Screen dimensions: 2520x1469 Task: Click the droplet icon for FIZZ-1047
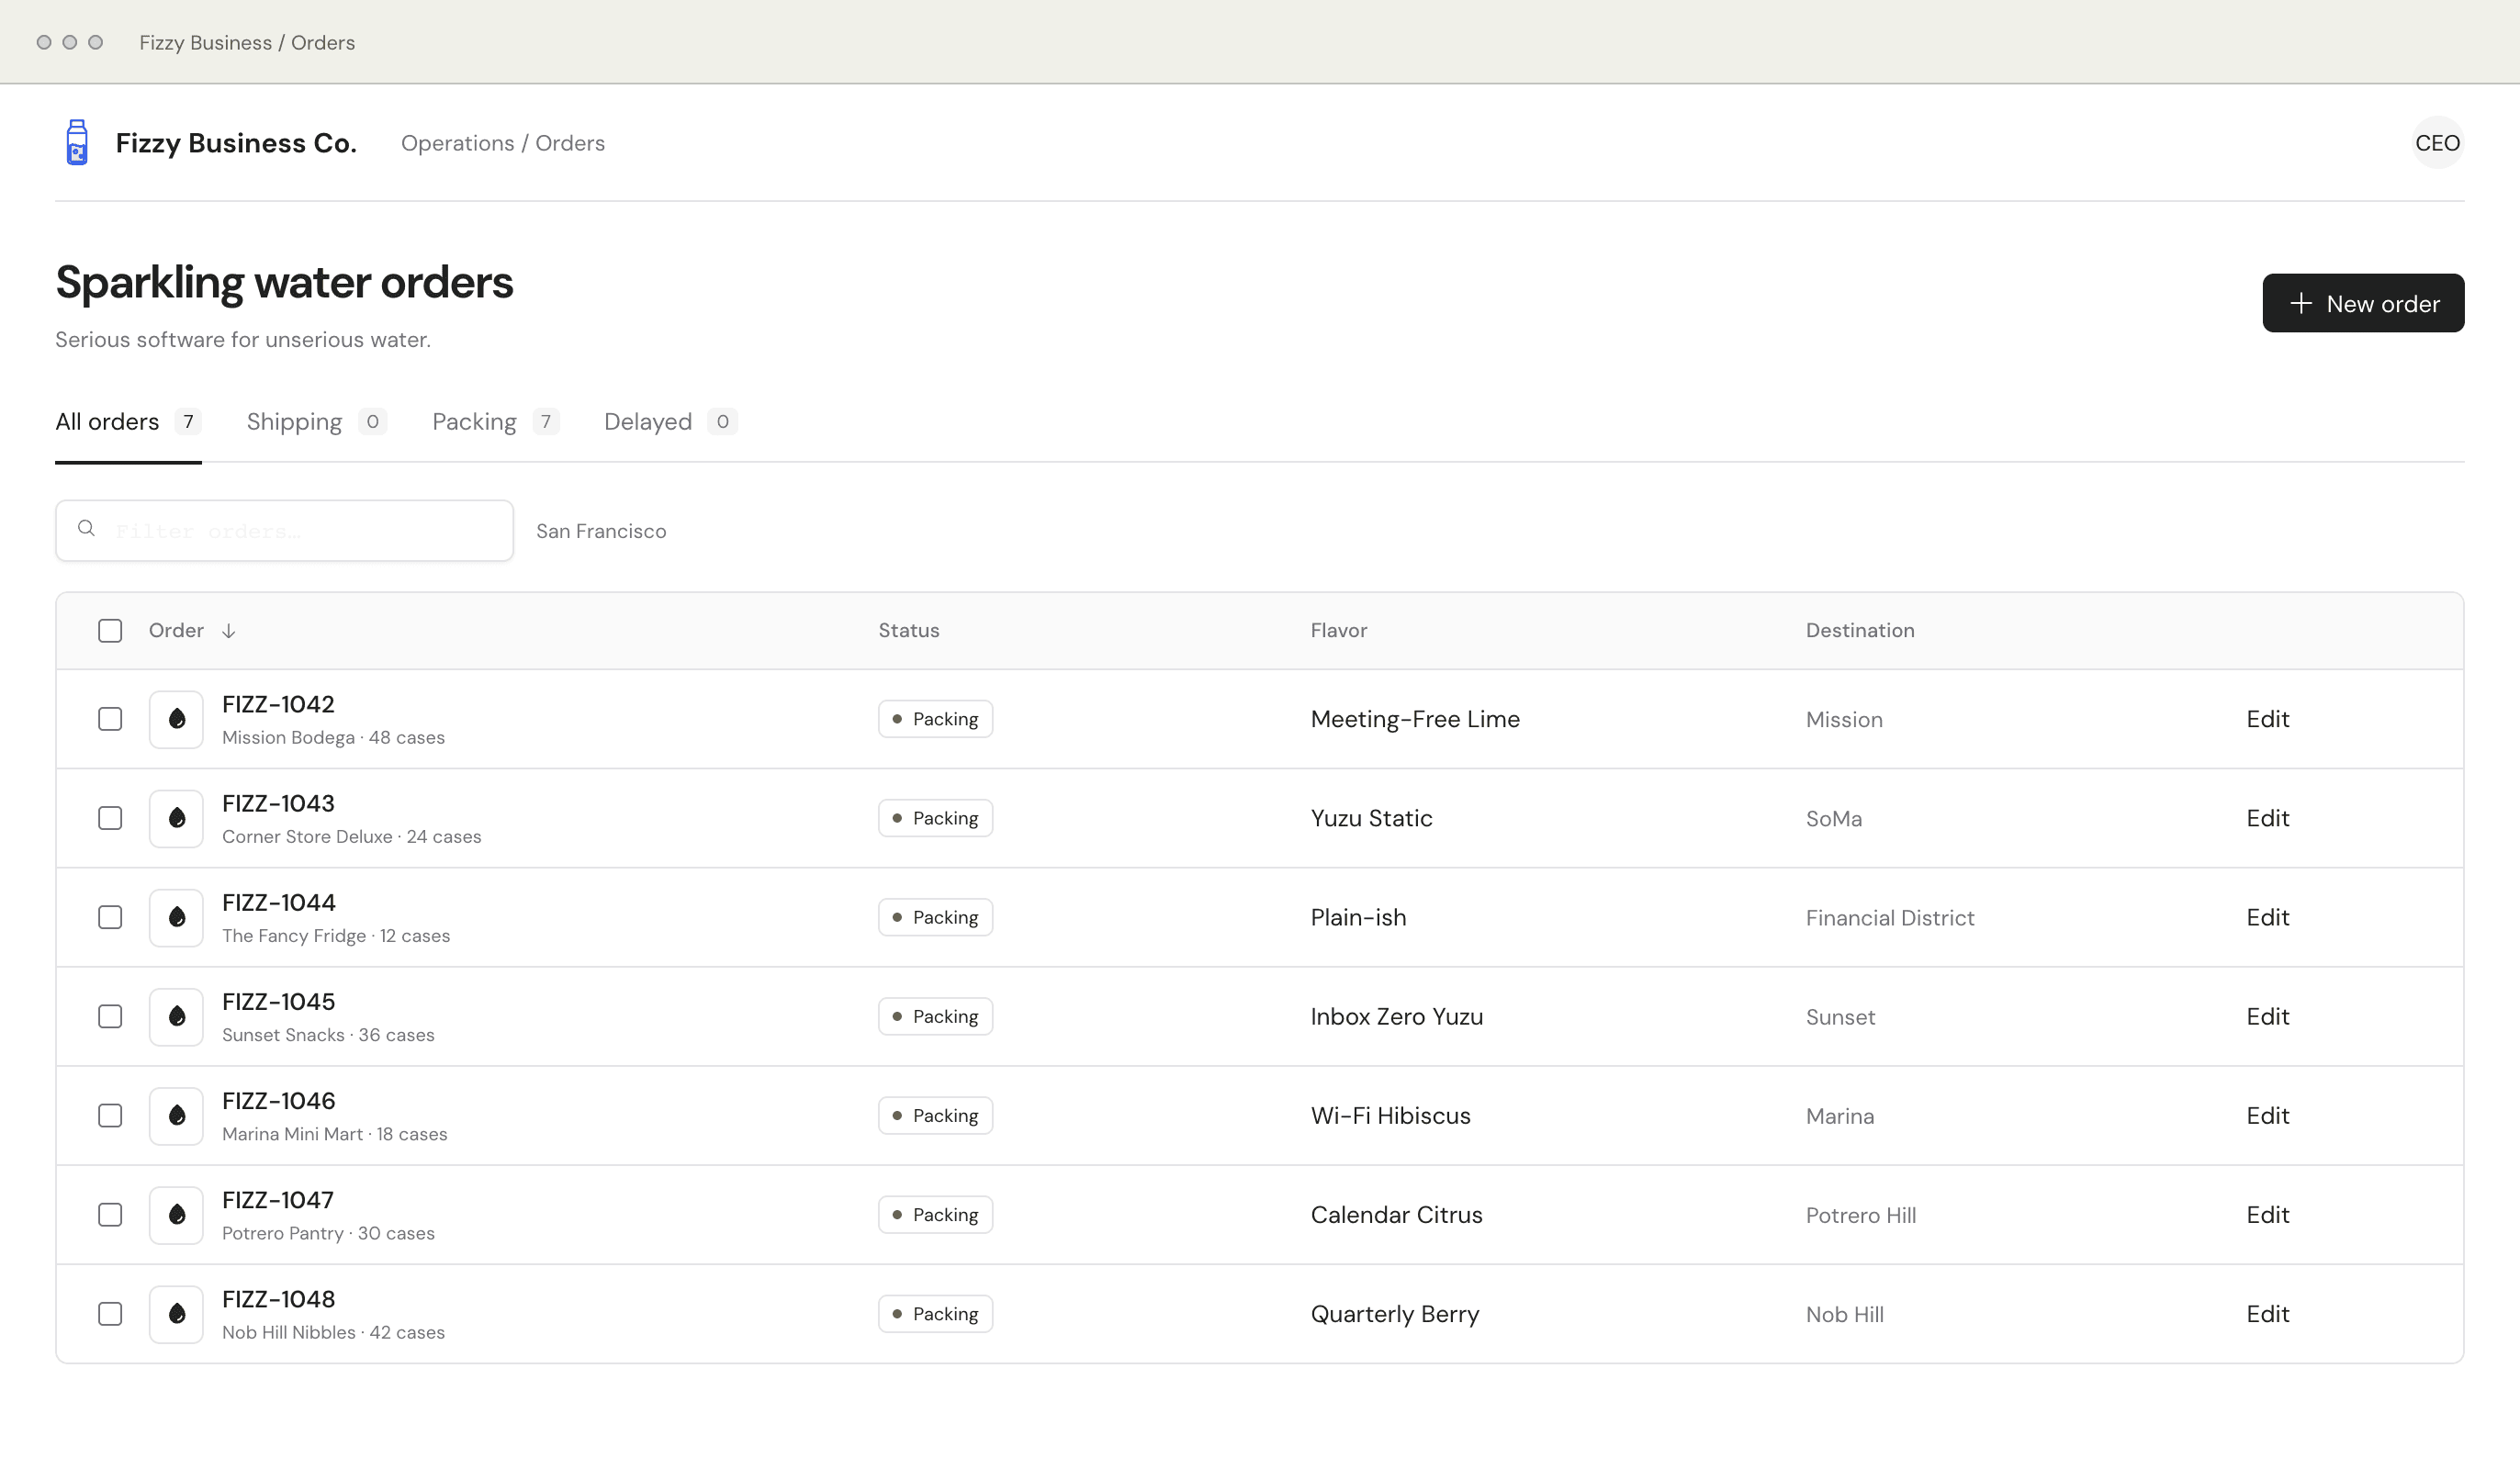[177, 1214]
